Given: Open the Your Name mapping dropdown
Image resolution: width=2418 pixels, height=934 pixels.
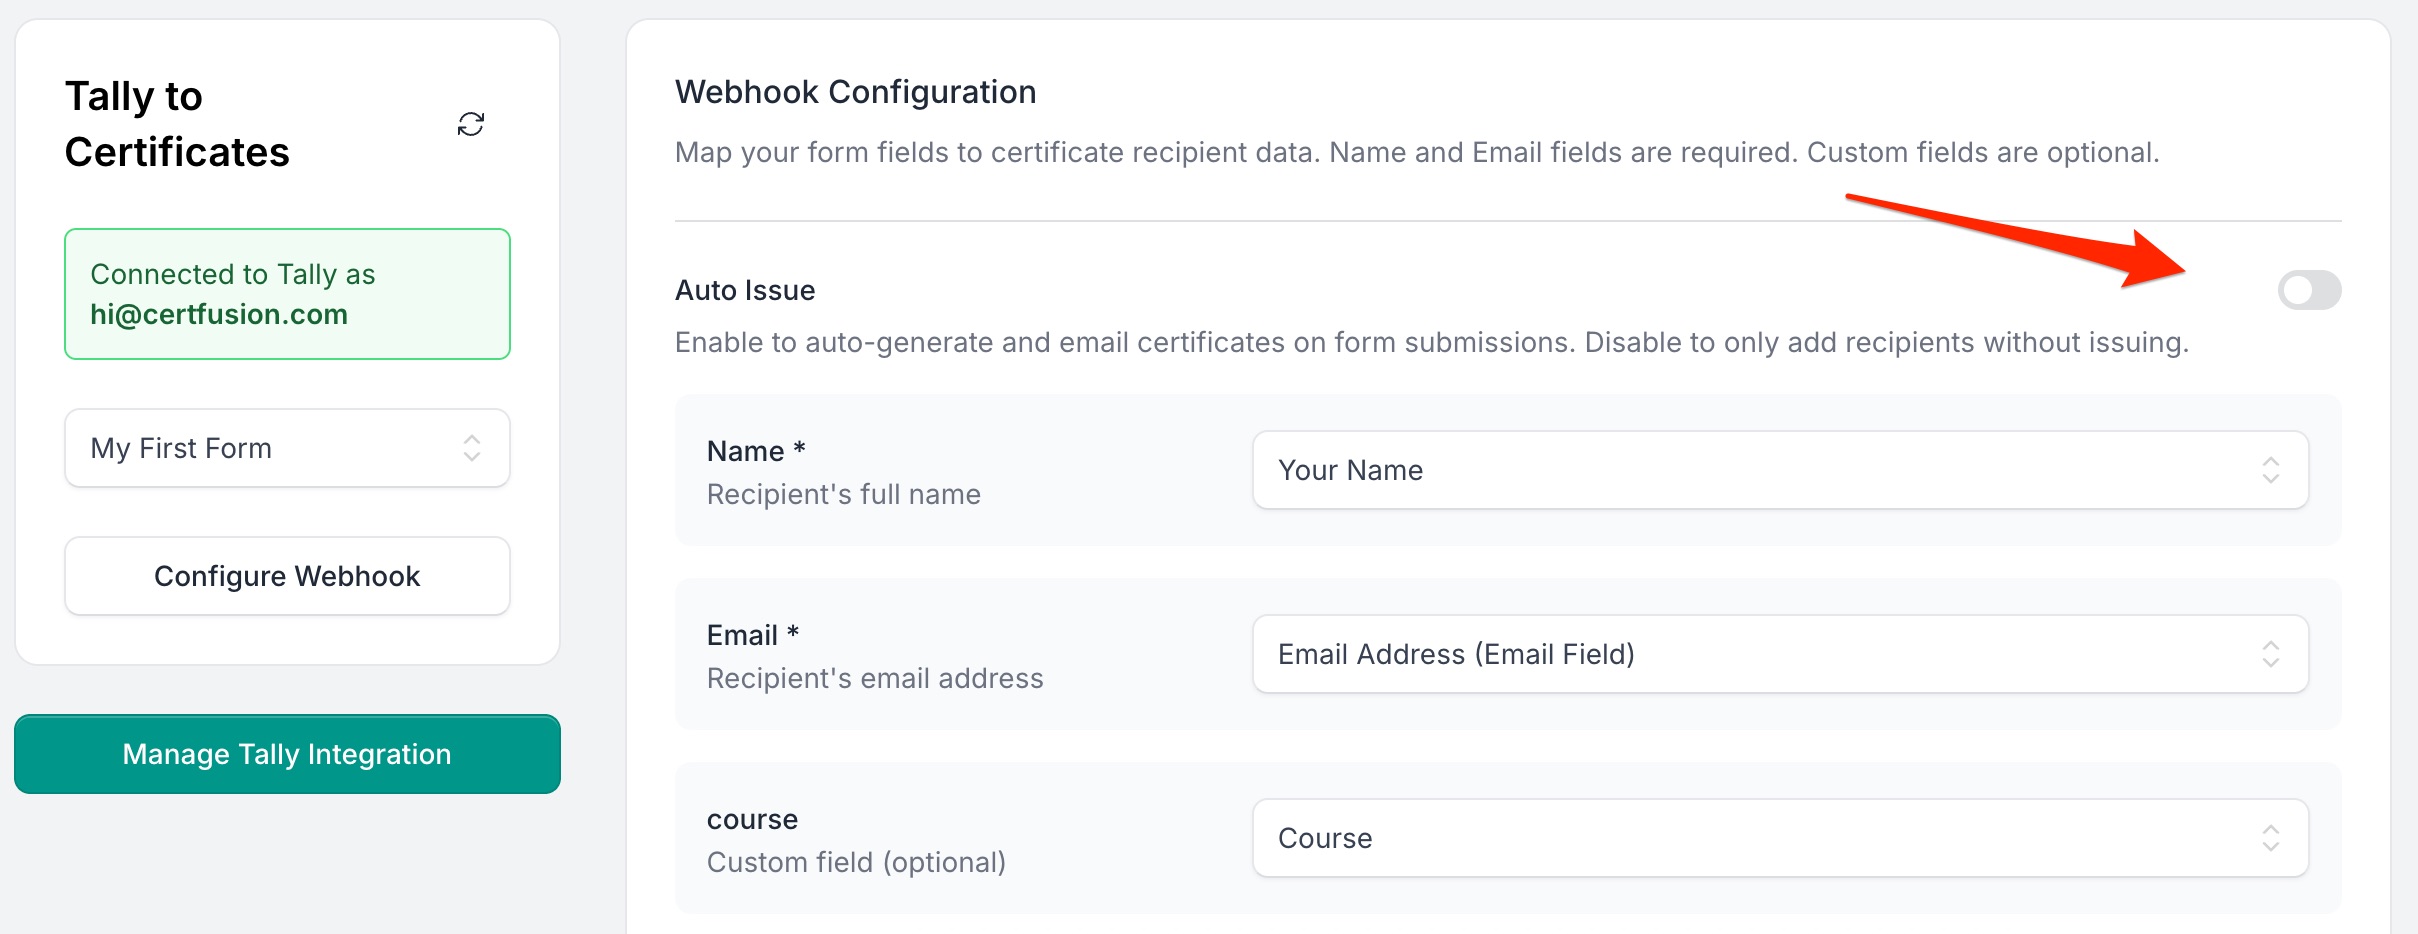Looking at the screenshot, I should 1780,470.
